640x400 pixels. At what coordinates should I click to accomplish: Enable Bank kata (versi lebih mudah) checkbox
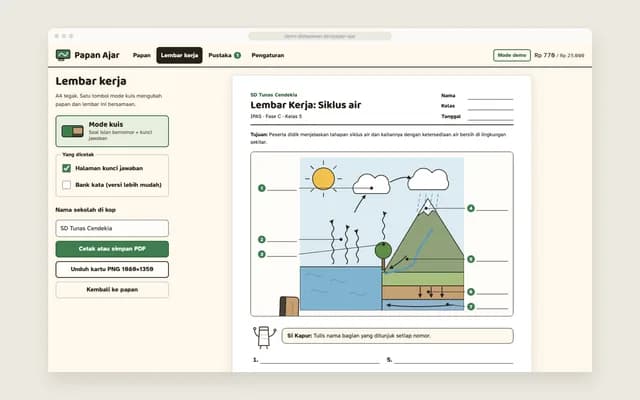67,185
